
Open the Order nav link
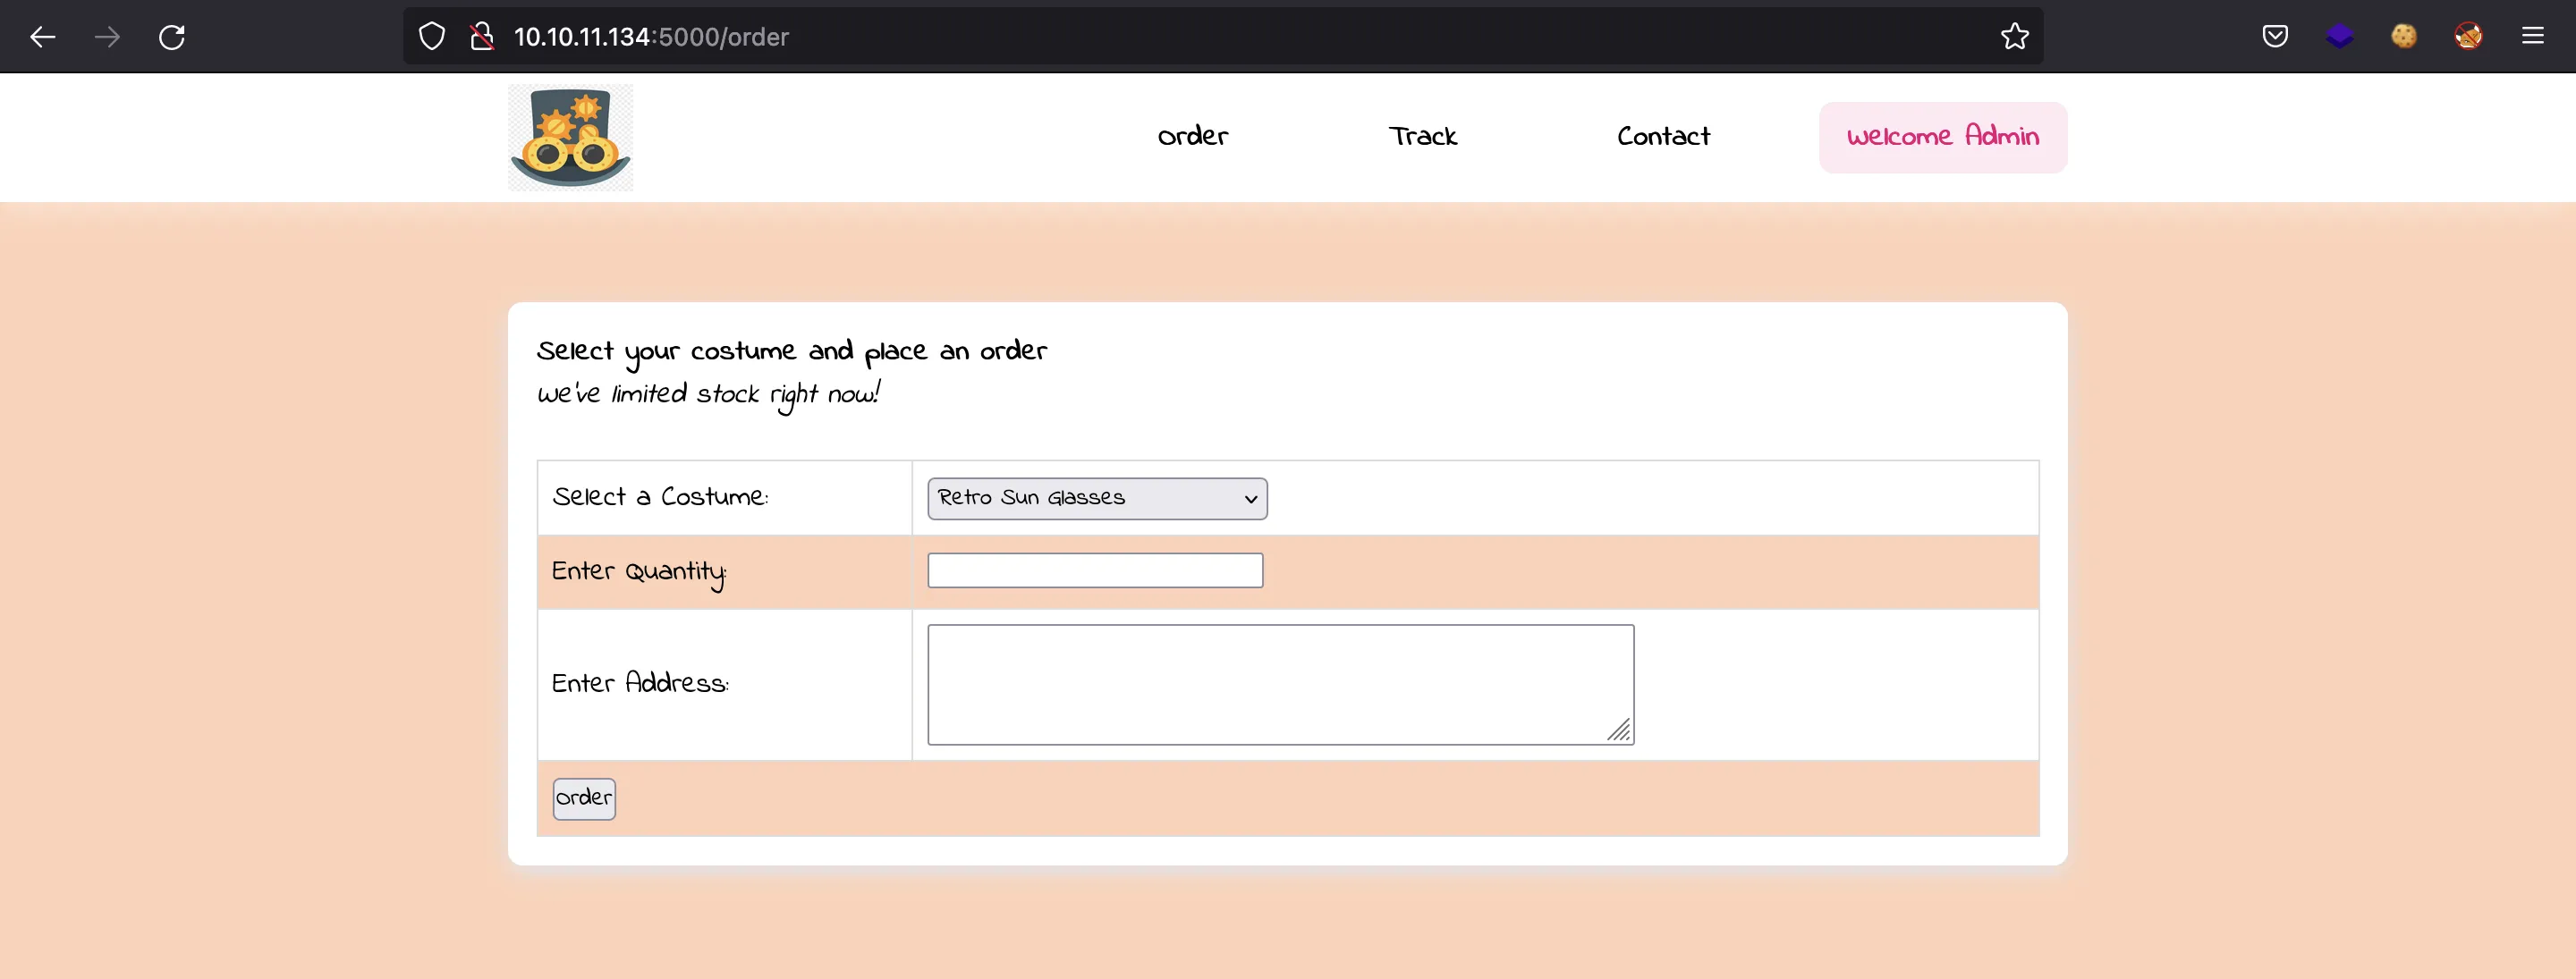[x=1192, y=136]
